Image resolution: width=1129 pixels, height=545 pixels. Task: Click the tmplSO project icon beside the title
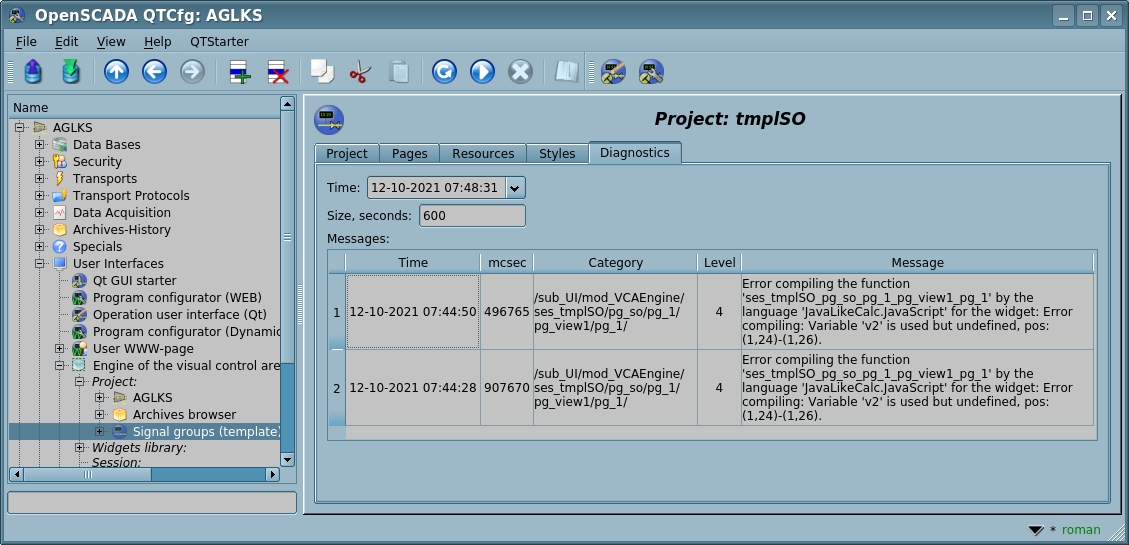coord(329,120)
